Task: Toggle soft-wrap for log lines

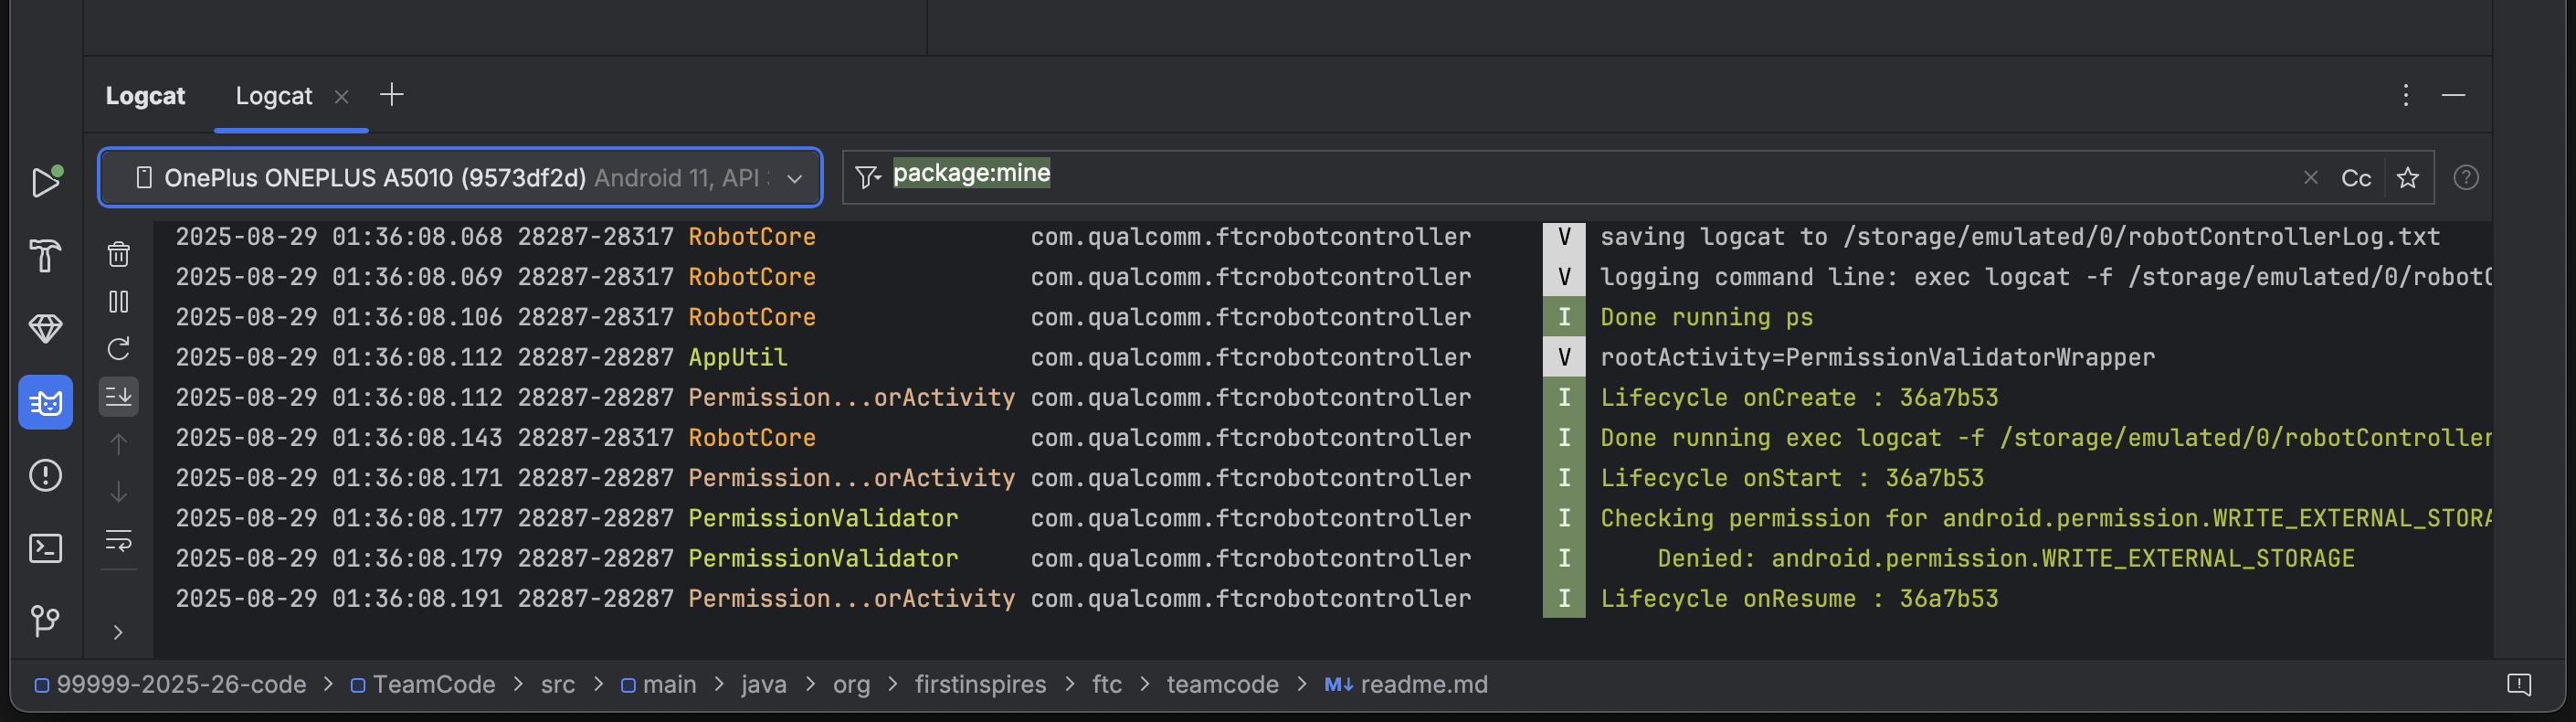Action: pyautogui.click(x=118, y=541)
